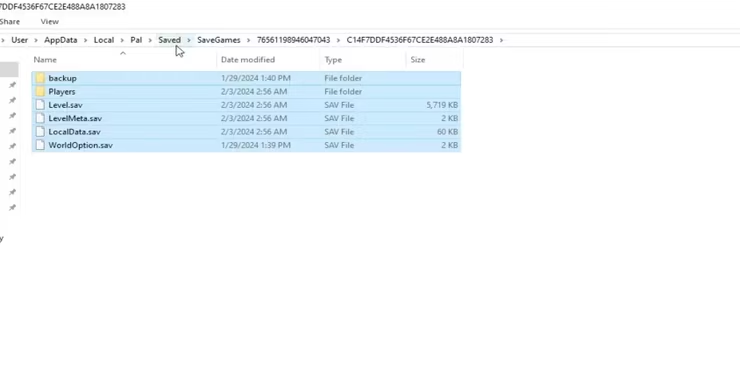Sort files by the Size column
This screenshot has width=740, height=370.
[434, 60]
